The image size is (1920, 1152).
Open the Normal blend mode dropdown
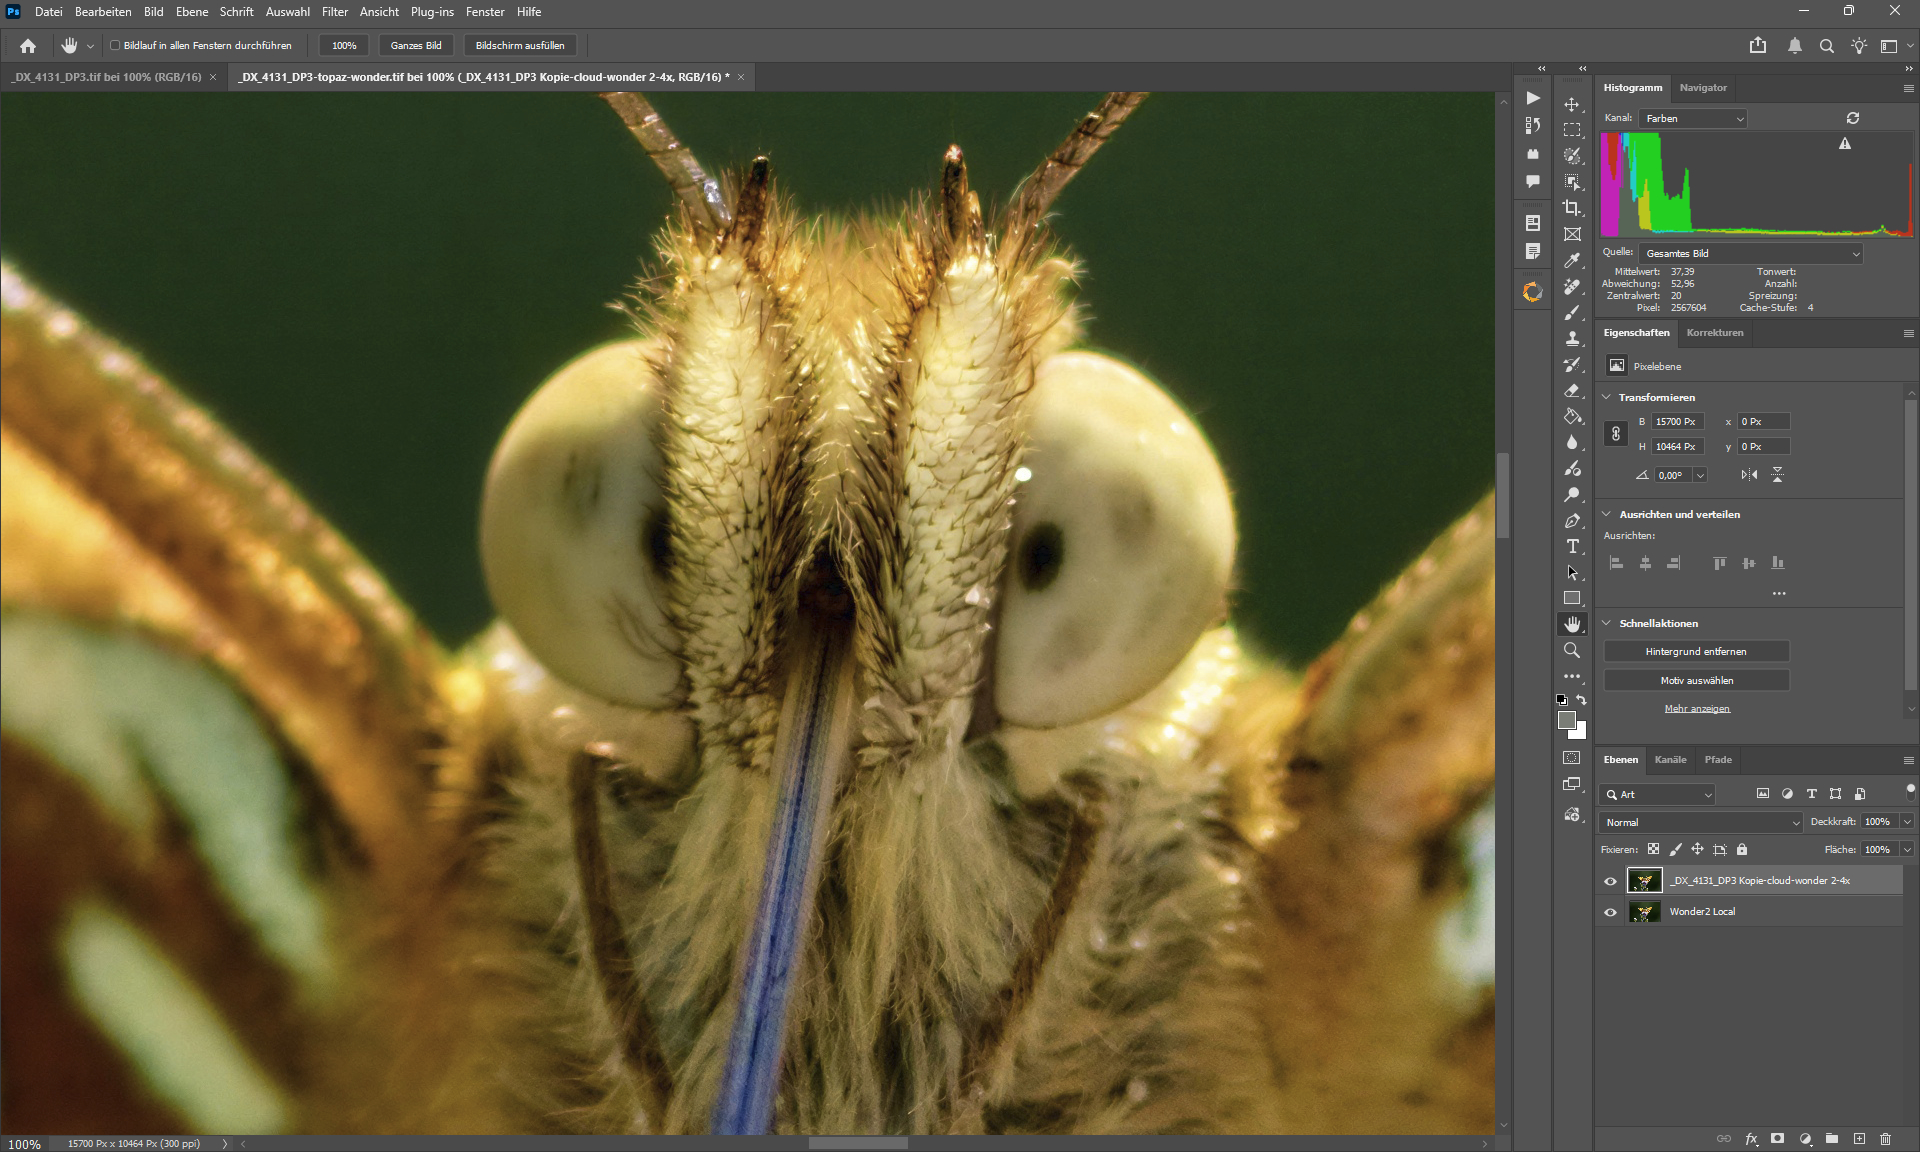pyautogui.click(x=1701, y=822)
